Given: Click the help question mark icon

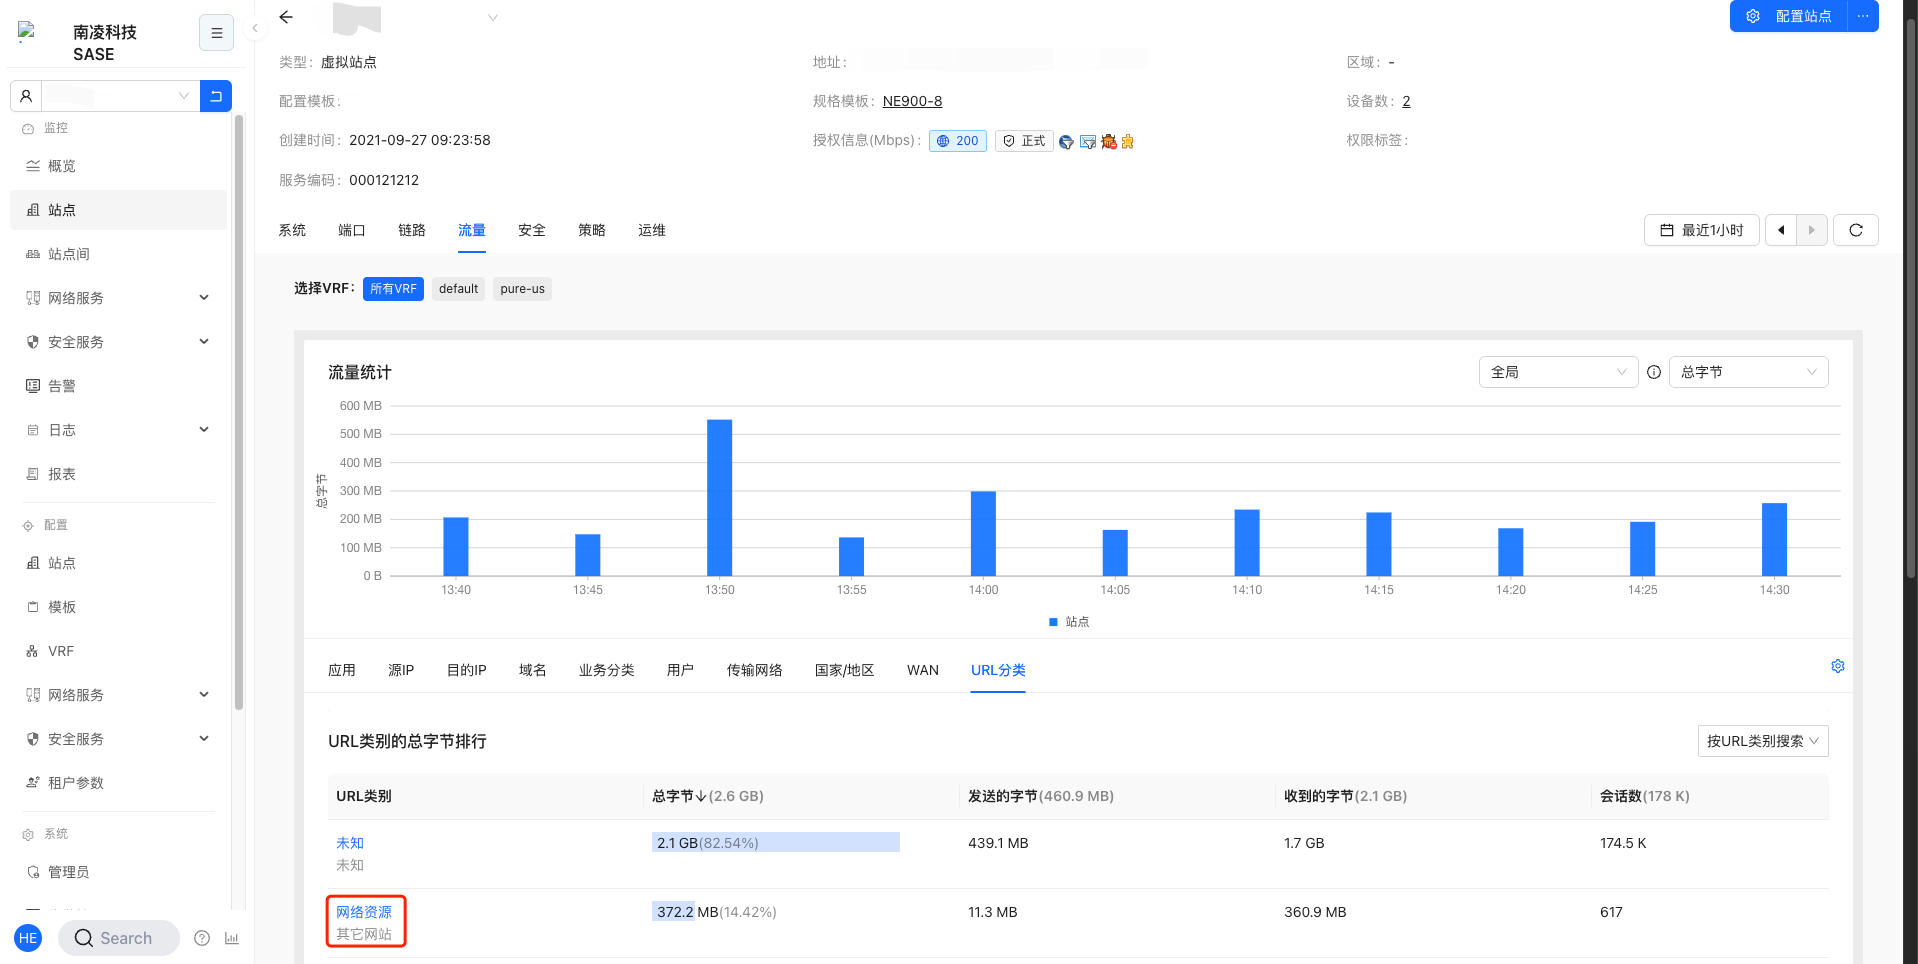Looking at the screenshot, I should pos(202,938).
